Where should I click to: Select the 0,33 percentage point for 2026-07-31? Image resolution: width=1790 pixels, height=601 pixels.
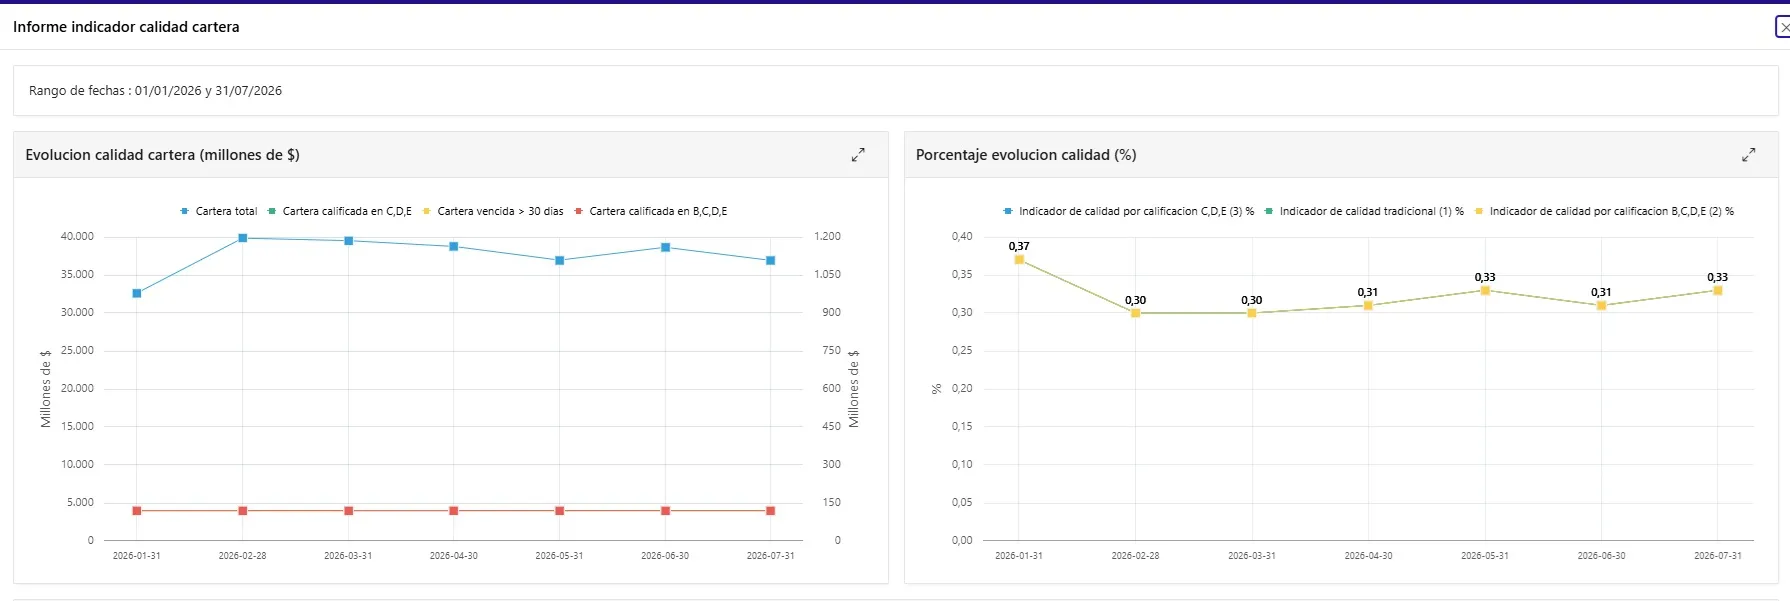(1718, 290)
